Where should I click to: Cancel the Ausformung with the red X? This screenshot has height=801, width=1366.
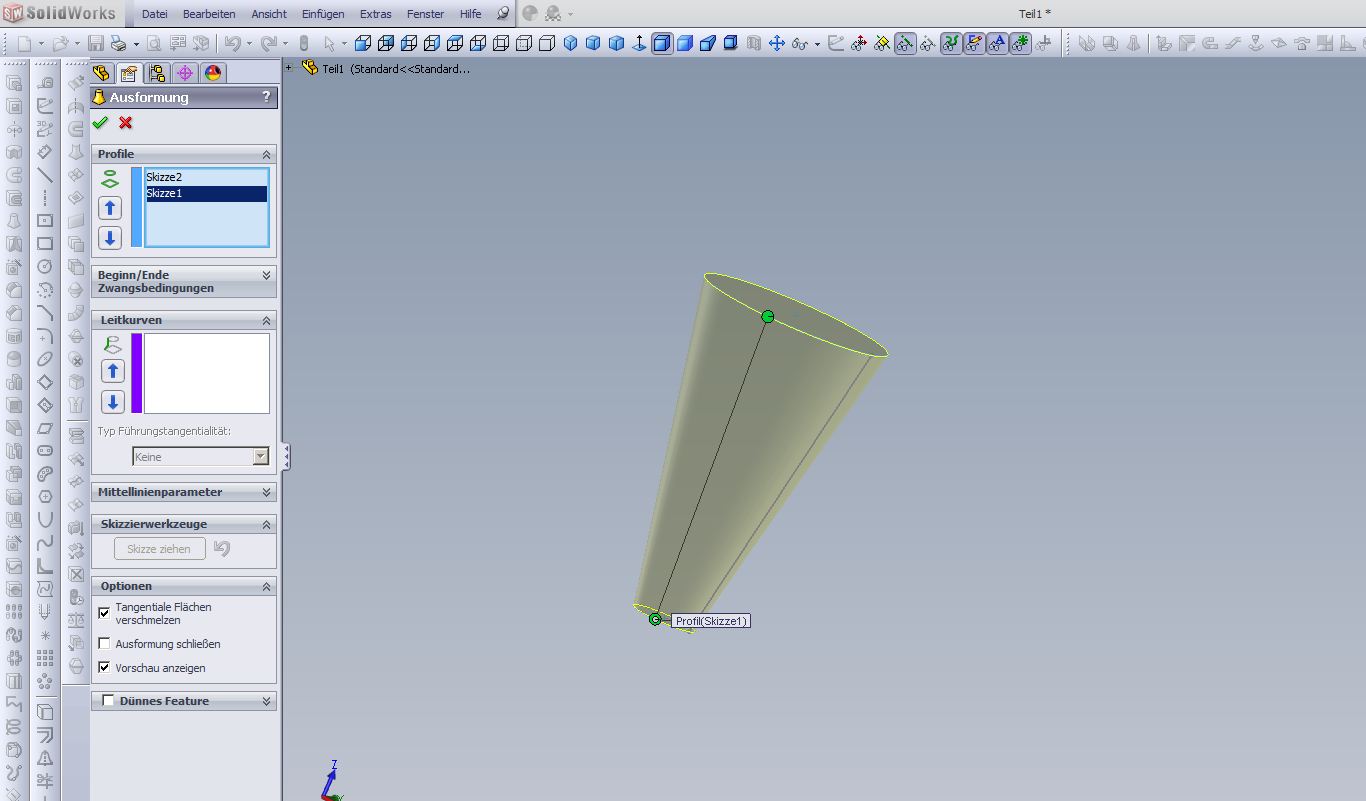click(125, 123)
